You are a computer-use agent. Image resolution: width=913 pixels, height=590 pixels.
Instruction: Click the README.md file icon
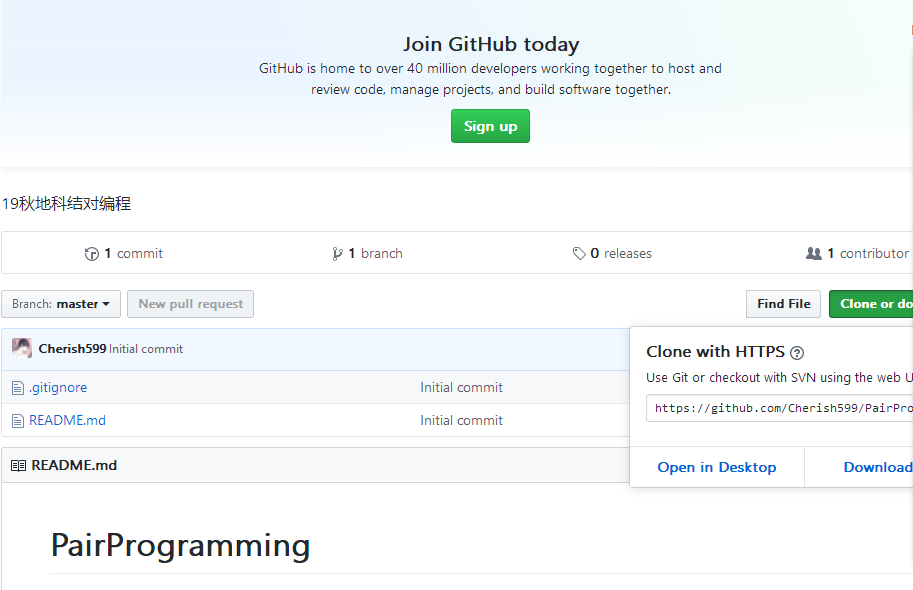(x=18, y=421)
